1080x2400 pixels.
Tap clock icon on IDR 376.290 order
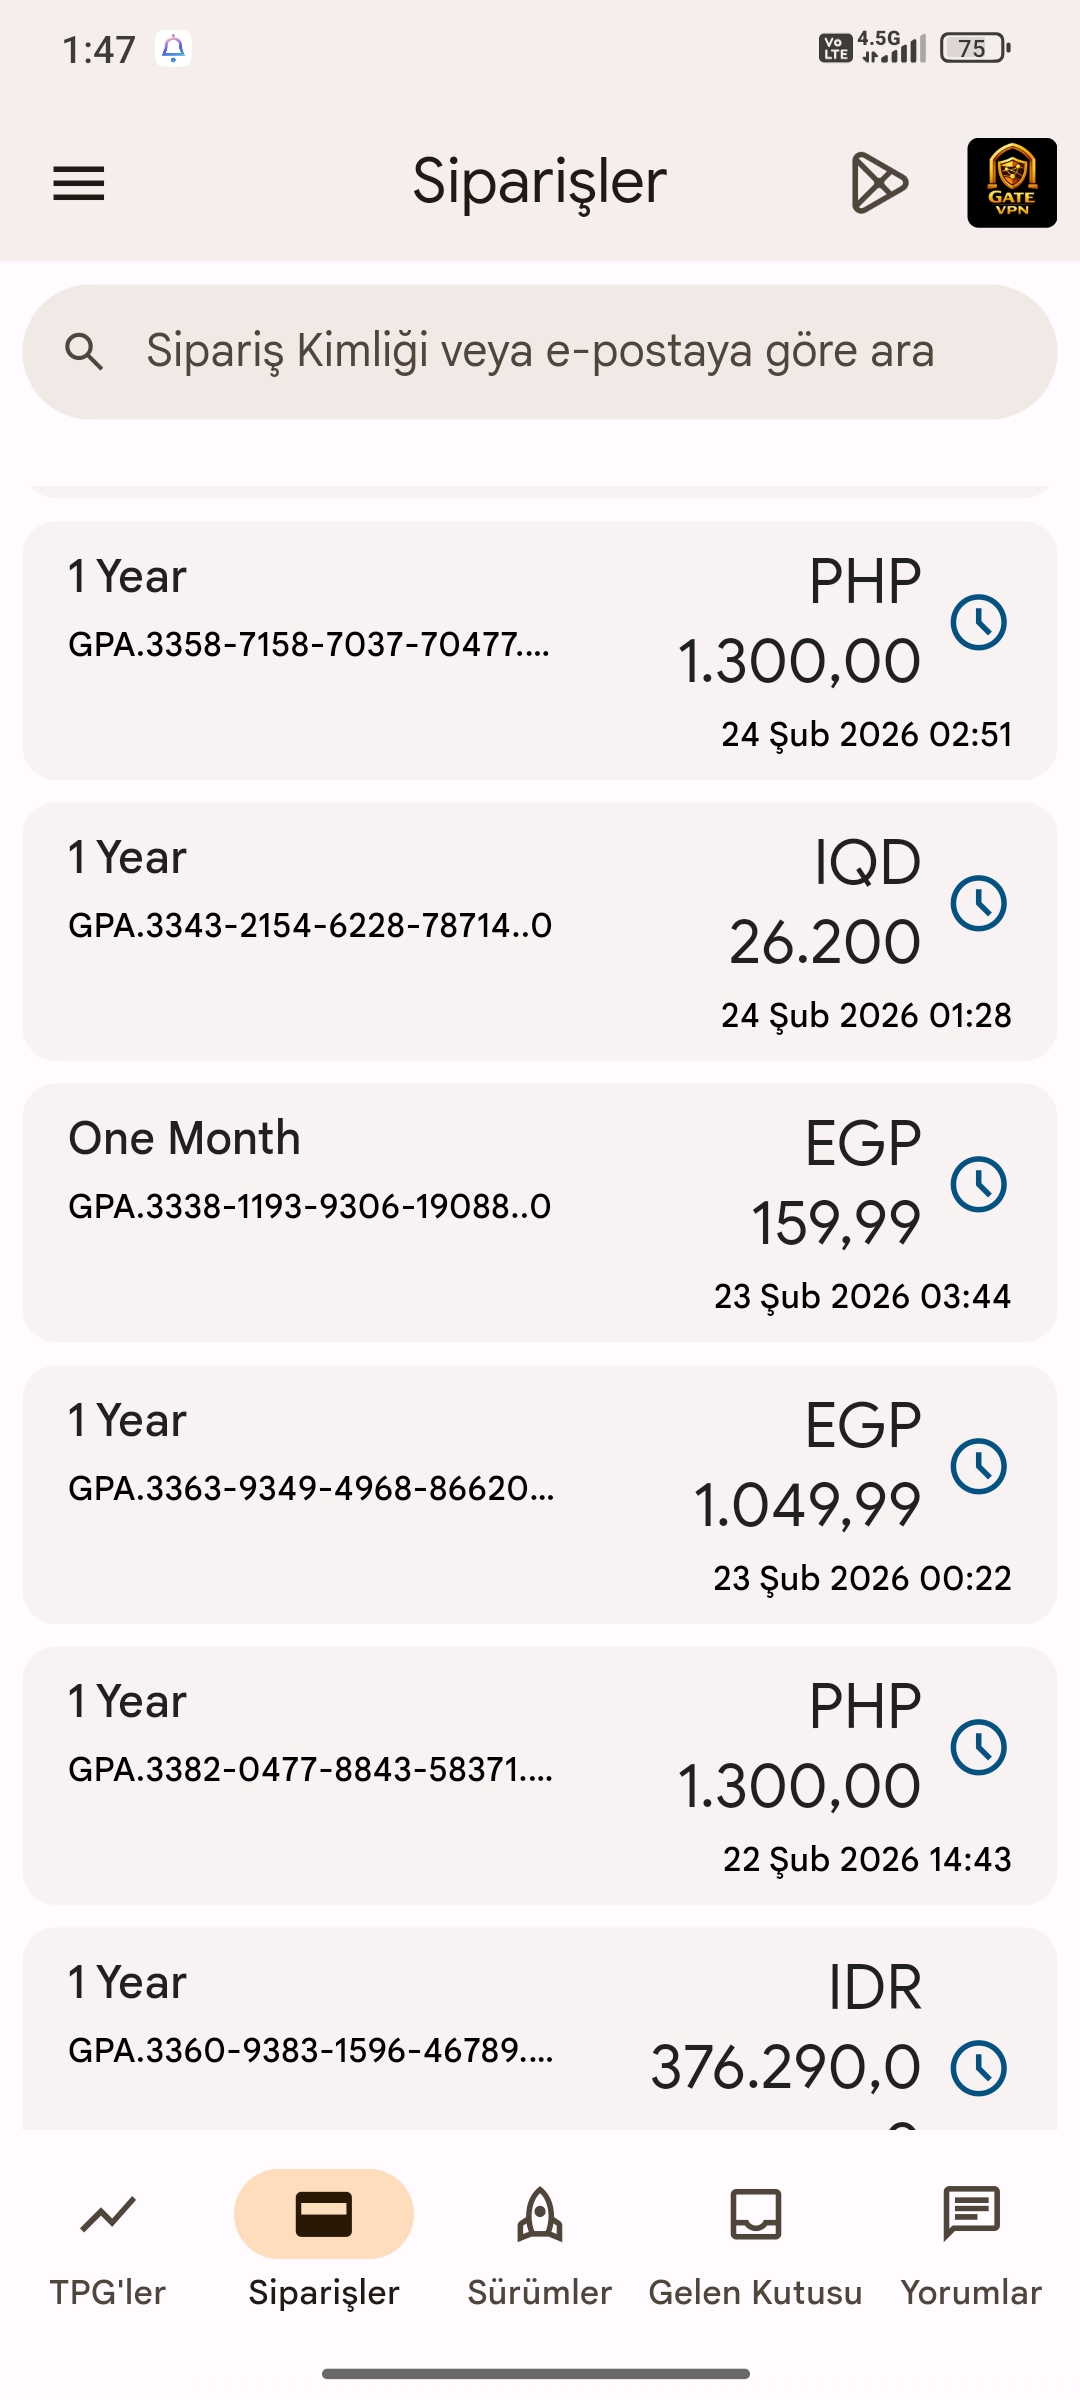point(978,2067)
